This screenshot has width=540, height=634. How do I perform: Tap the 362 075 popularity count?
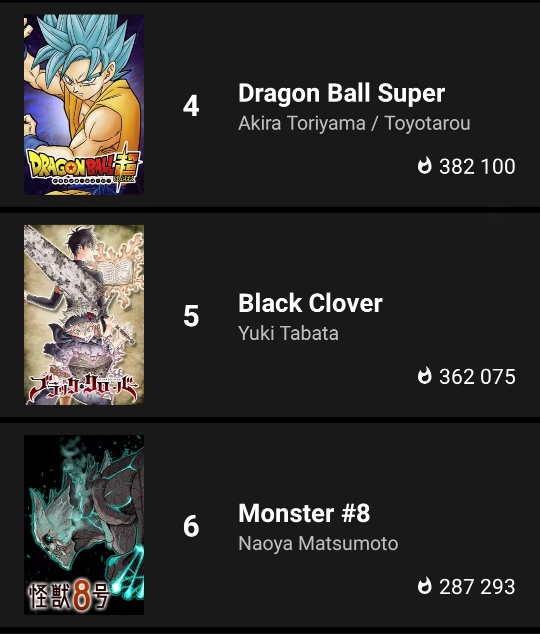[x=477, y=376]
